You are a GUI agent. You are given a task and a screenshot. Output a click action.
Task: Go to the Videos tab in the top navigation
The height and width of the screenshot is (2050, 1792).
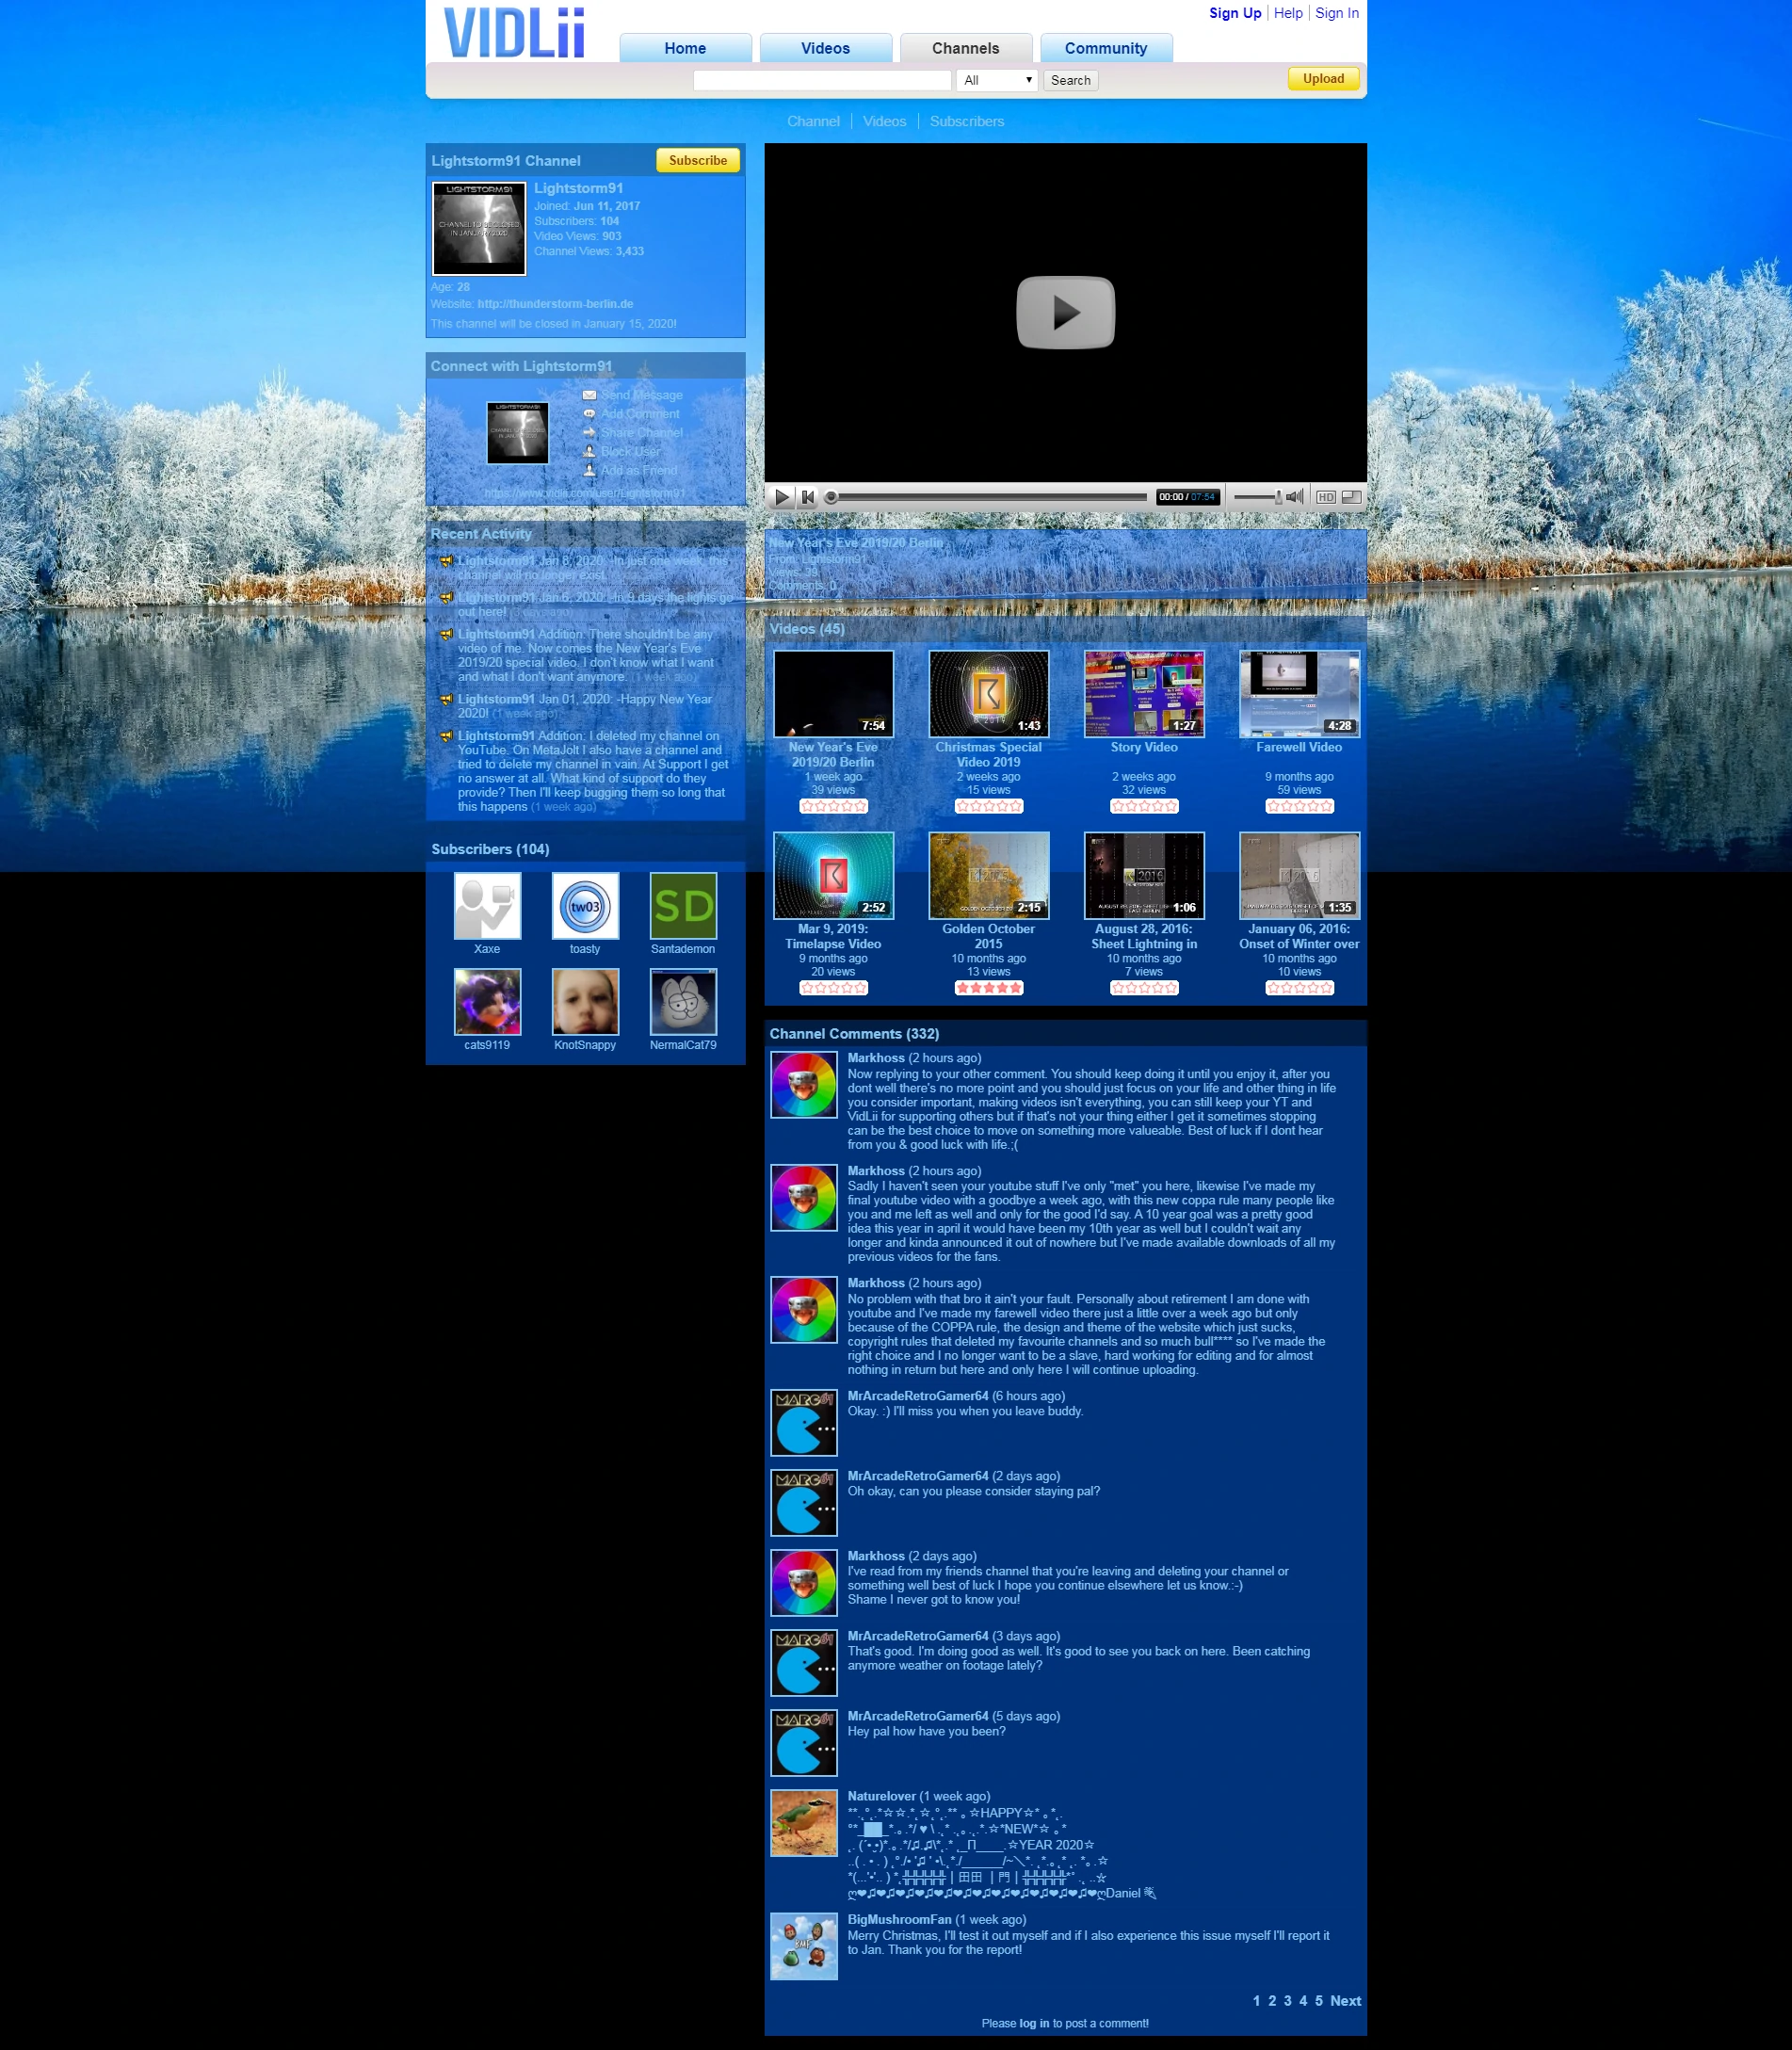(x=825, y=48)
